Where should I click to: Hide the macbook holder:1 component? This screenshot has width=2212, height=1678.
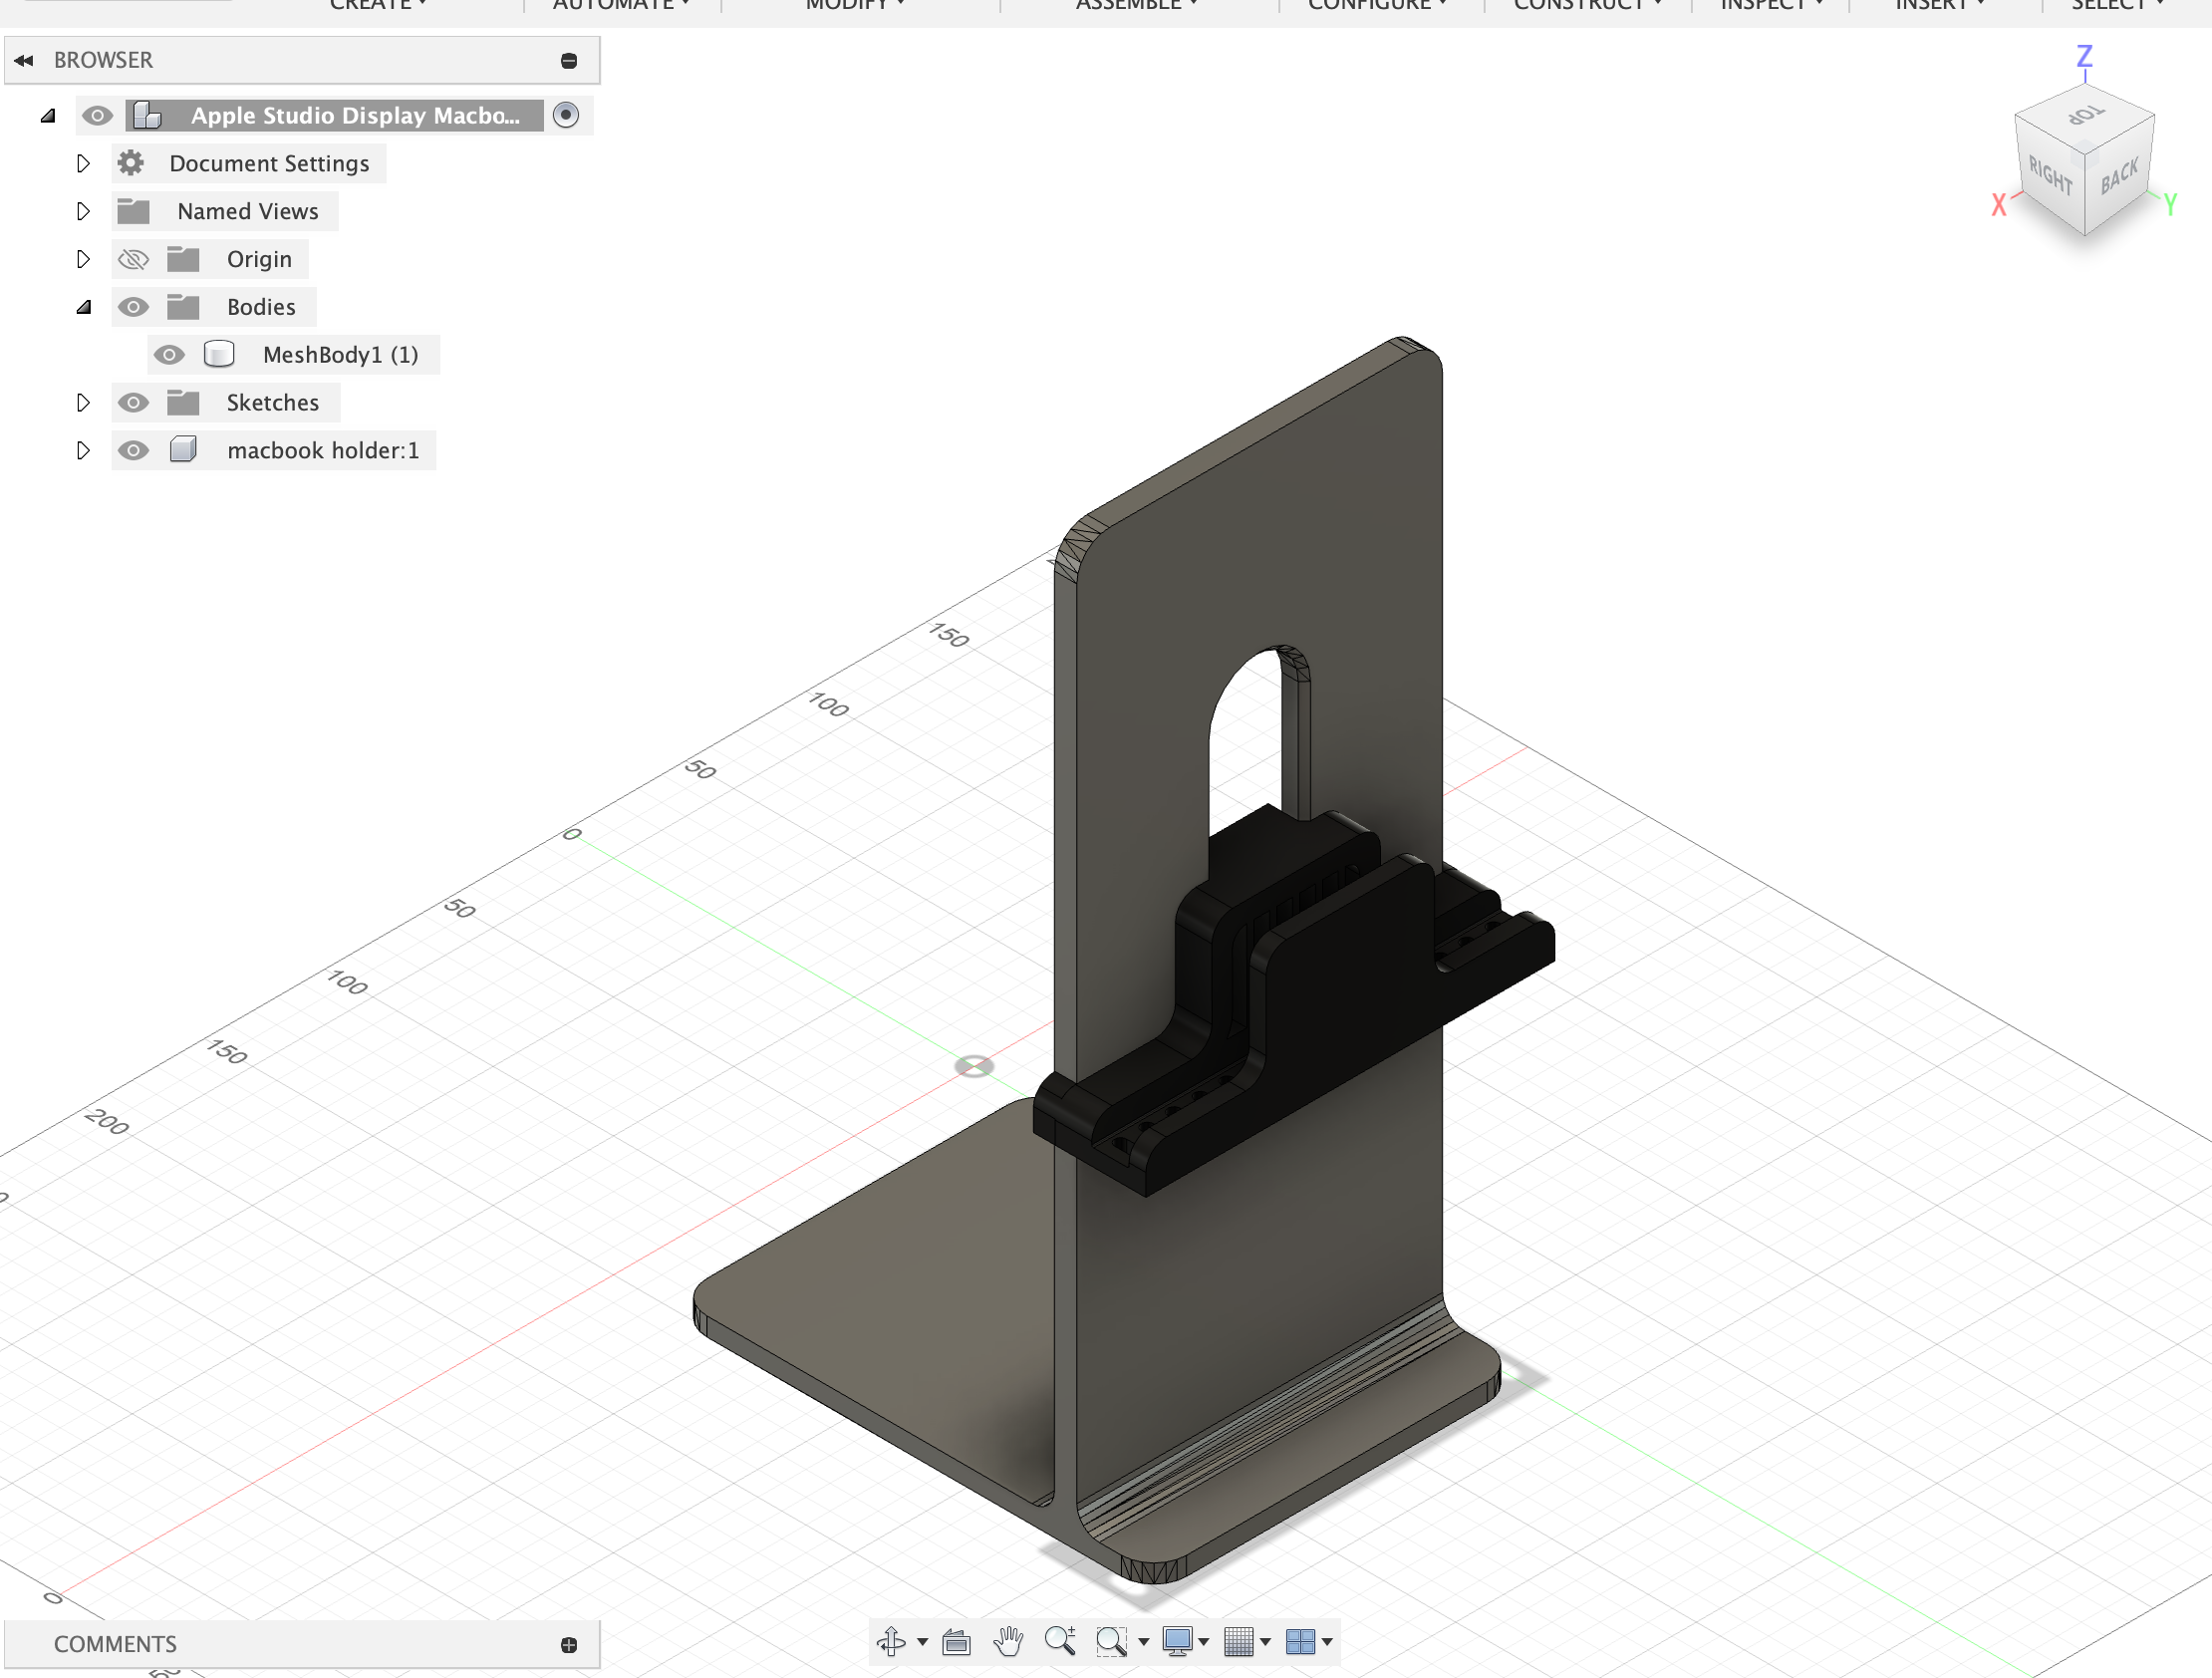[x=133, y=450]
